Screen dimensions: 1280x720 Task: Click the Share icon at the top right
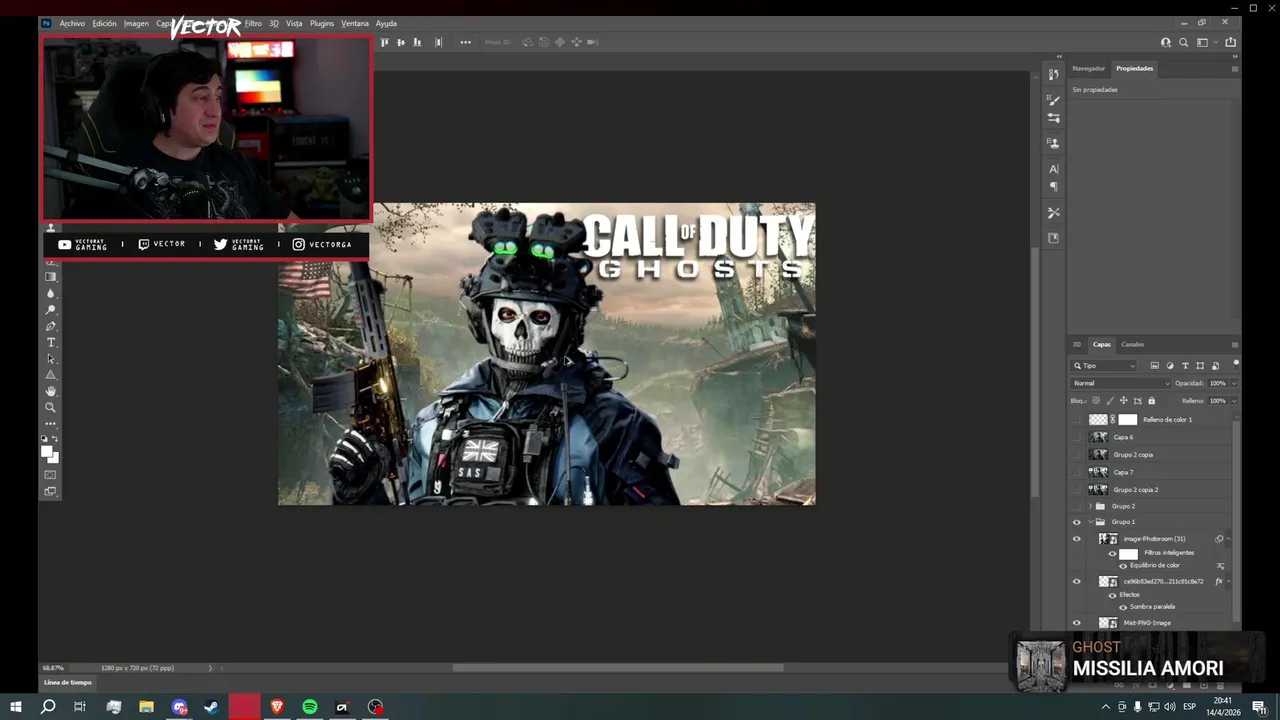(1231, 42)
